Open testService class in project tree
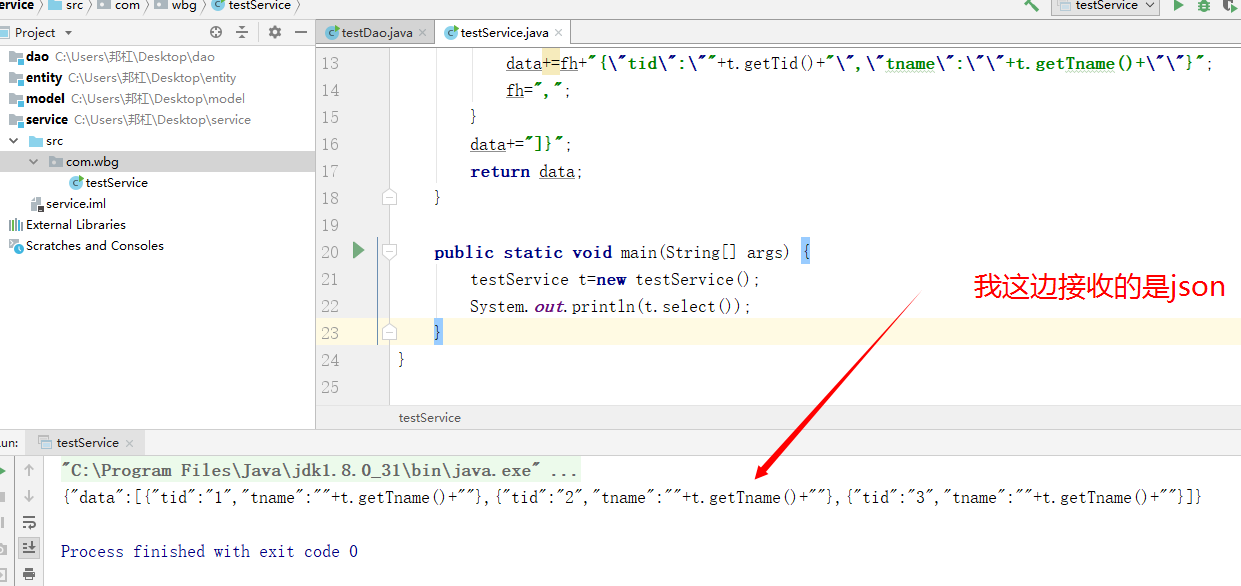This screenshot has width=1241, height=586. 116,183
